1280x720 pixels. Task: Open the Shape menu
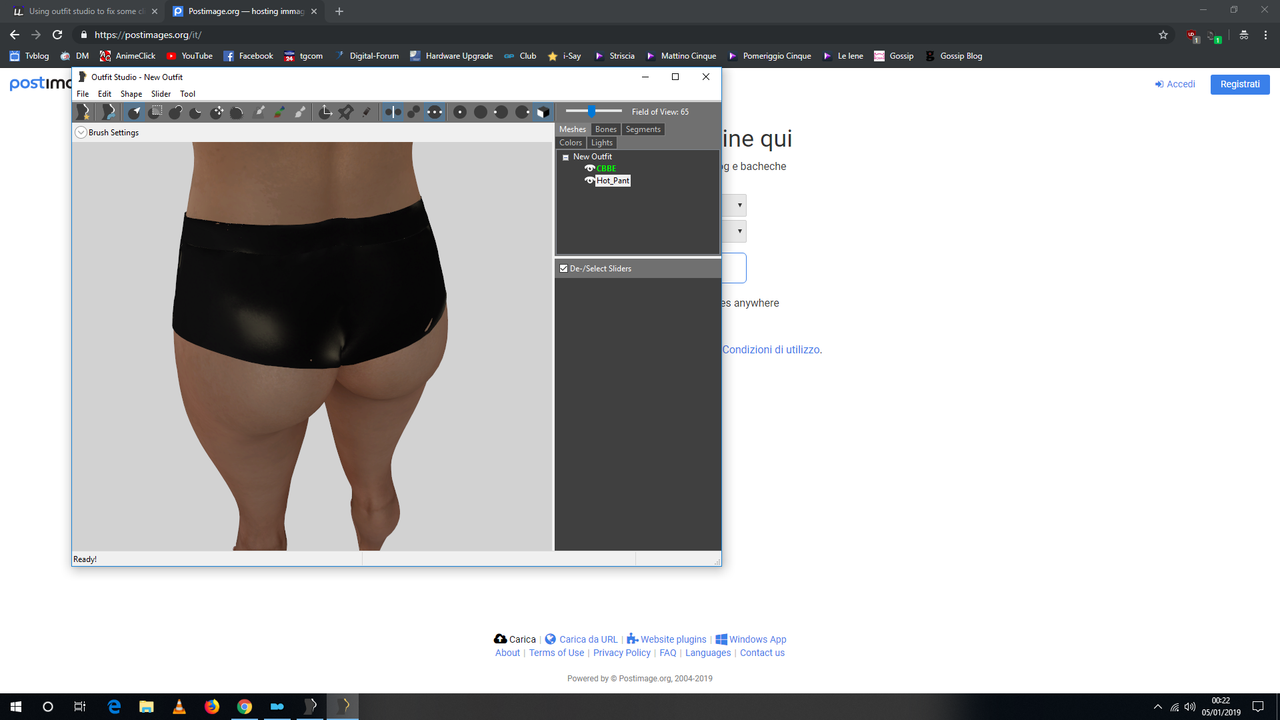click(x=131, y=94)
